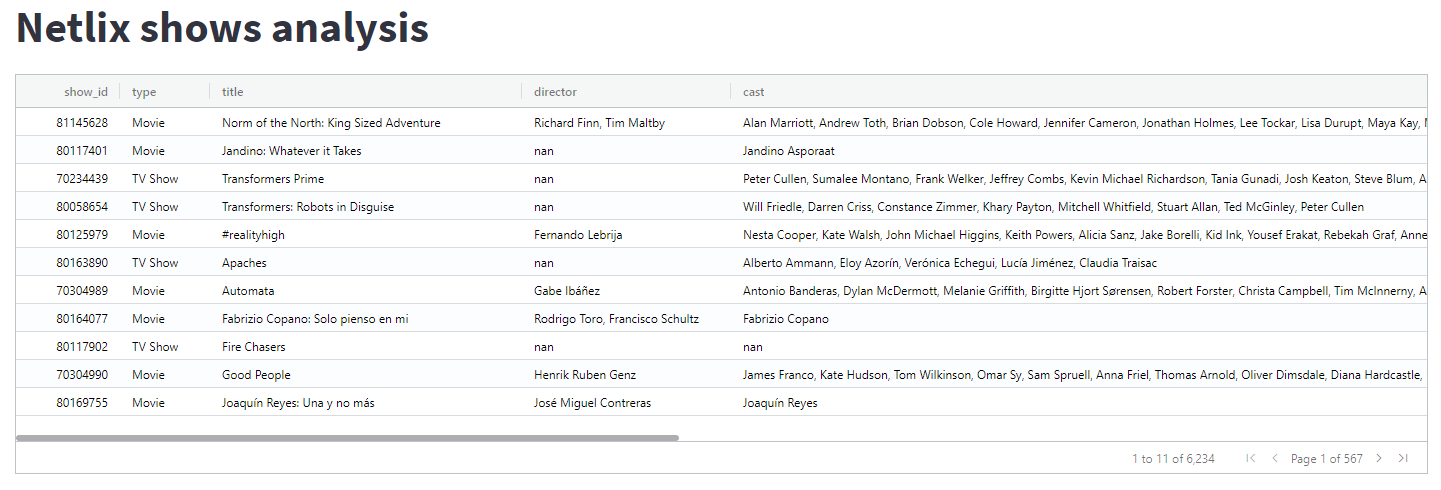The height and width of the screenshot is (490, 1441).
Task: Click cast cell 'Fabrizio Copano'
Action: click(x=786, y=319)
